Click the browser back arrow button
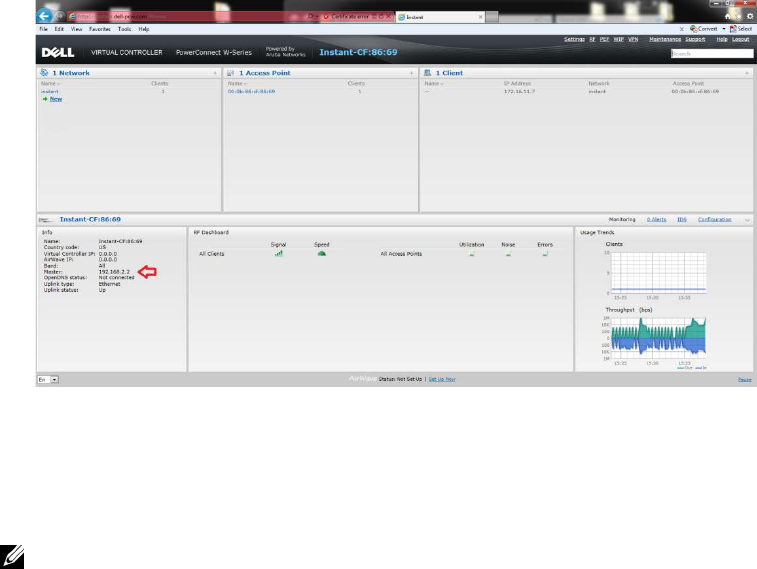 click(x=44, y=16)
